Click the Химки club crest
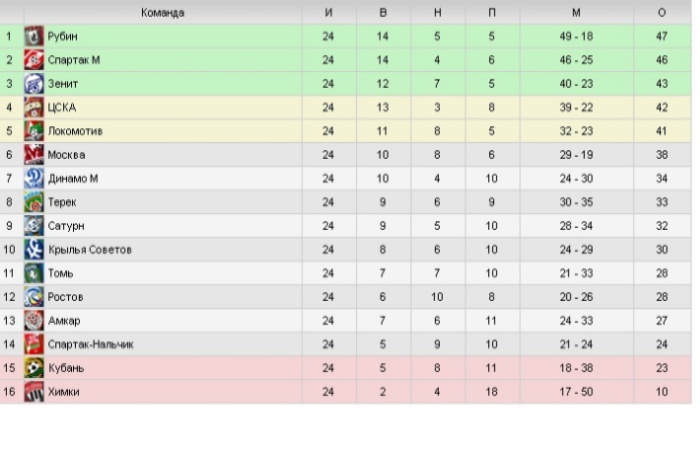This screenshot has width=700, height=450. click(x=34, y=392)
